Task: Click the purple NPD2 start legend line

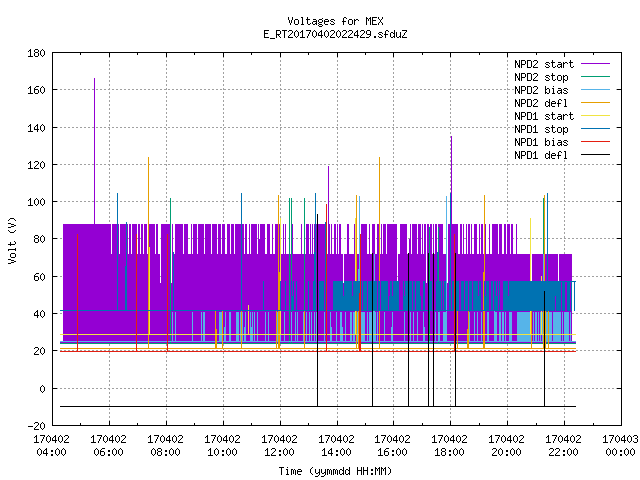Action: tap(595, 64)
